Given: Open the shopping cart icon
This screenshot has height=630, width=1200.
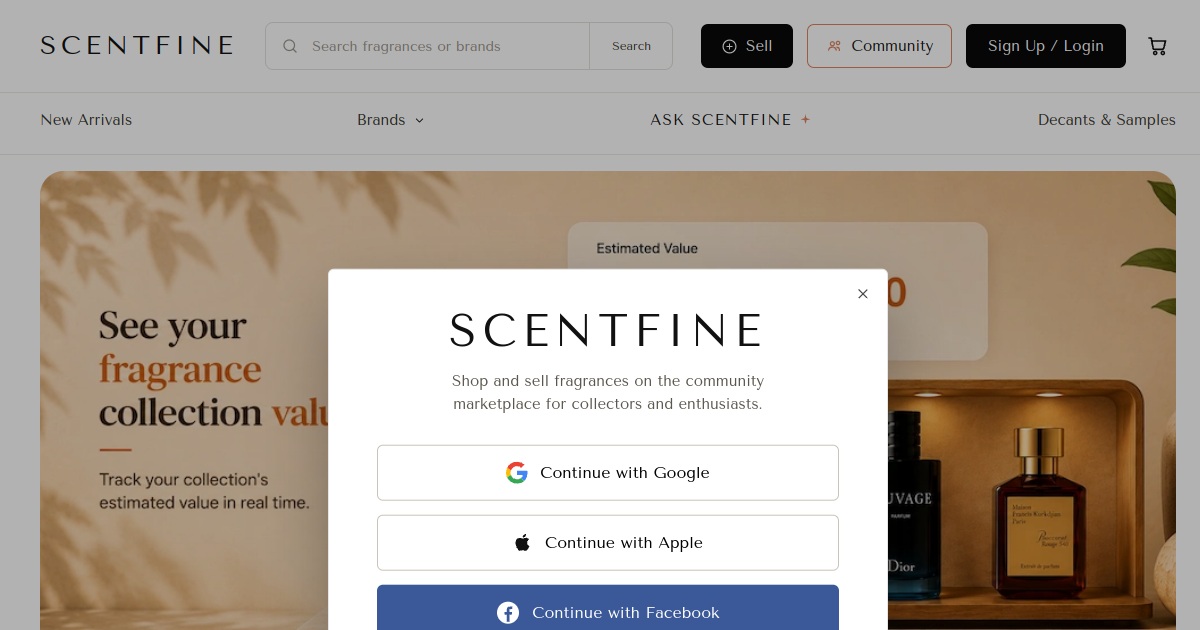Looking at the screenshot, I should point(1157,46).
